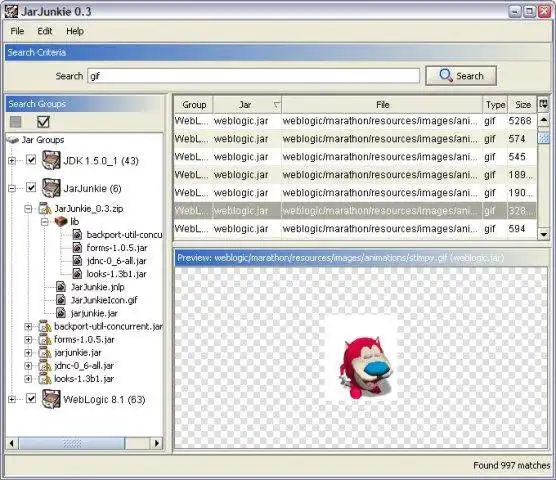Click the forms-1.0.5.jar file icon under lib
The height and width of the screenshot is (480, 556).
(x=77, y=247)
